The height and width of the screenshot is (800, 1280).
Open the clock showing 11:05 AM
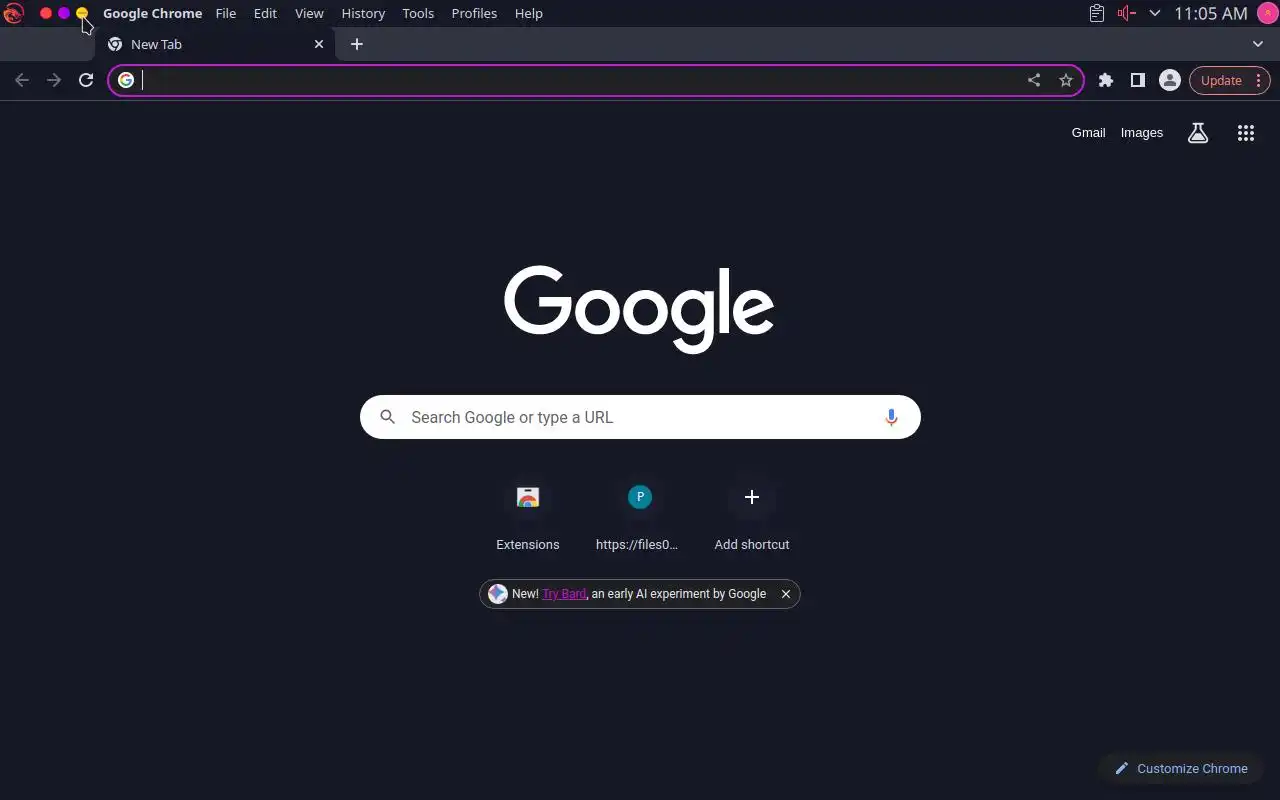[1211, 13]
